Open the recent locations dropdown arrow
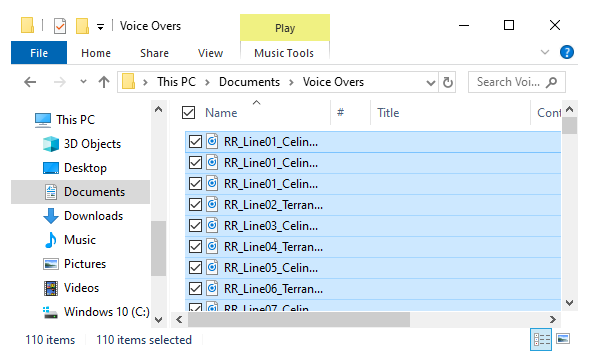Image resolution: width=589 pixels, height=362 pixels. [x=83, y=81]
